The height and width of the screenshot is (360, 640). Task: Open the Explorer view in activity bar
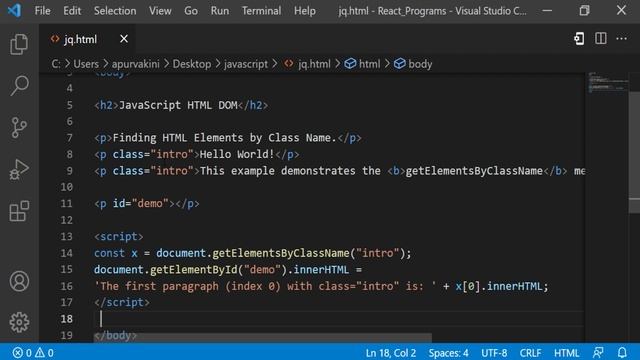19,44
